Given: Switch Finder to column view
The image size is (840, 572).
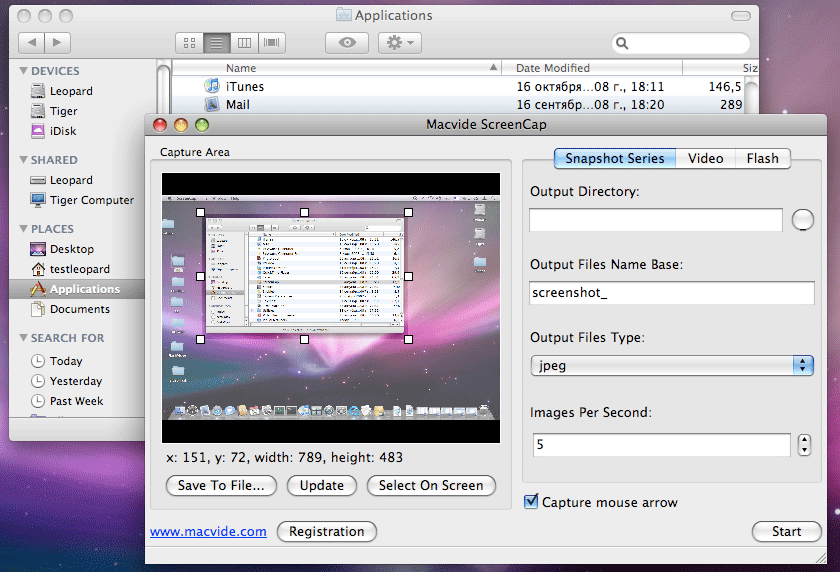Looking at the screenshot, I should point(244,43).
